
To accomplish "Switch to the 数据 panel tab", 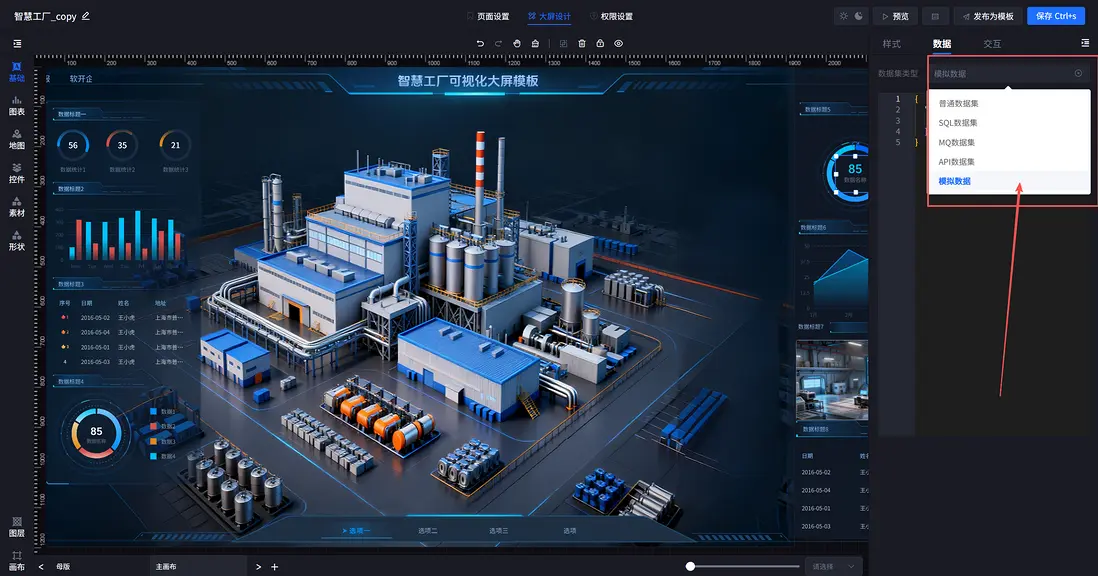I will [942, 43].
